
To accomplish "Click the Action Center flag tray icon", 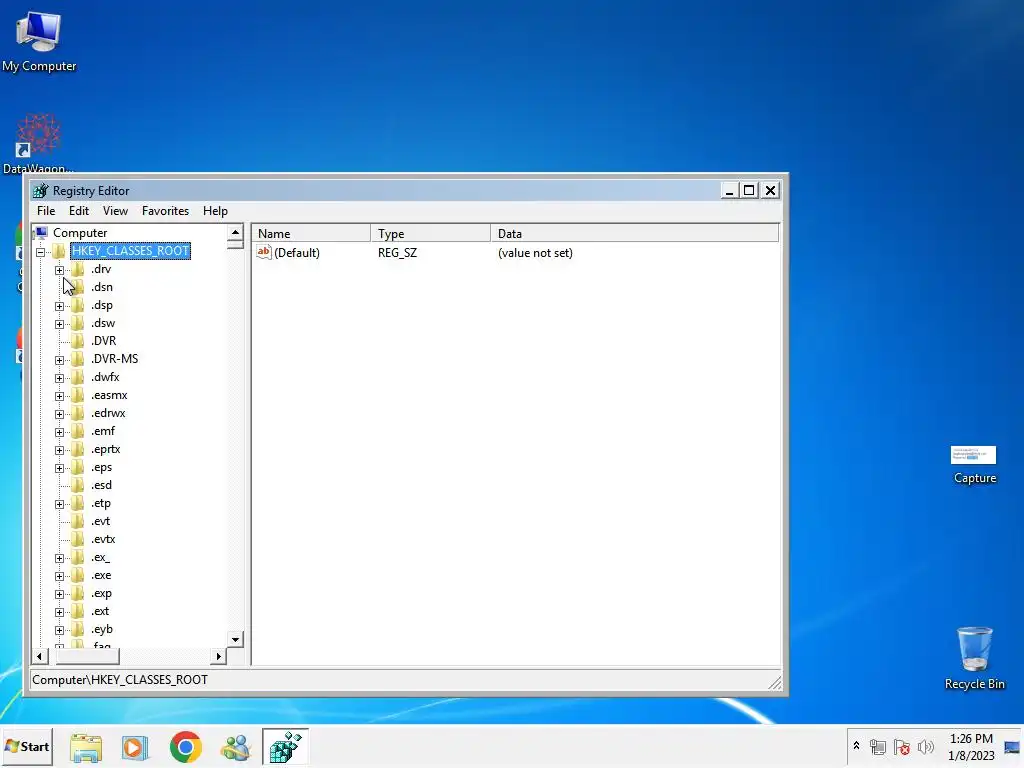I will tap(902, 746).
